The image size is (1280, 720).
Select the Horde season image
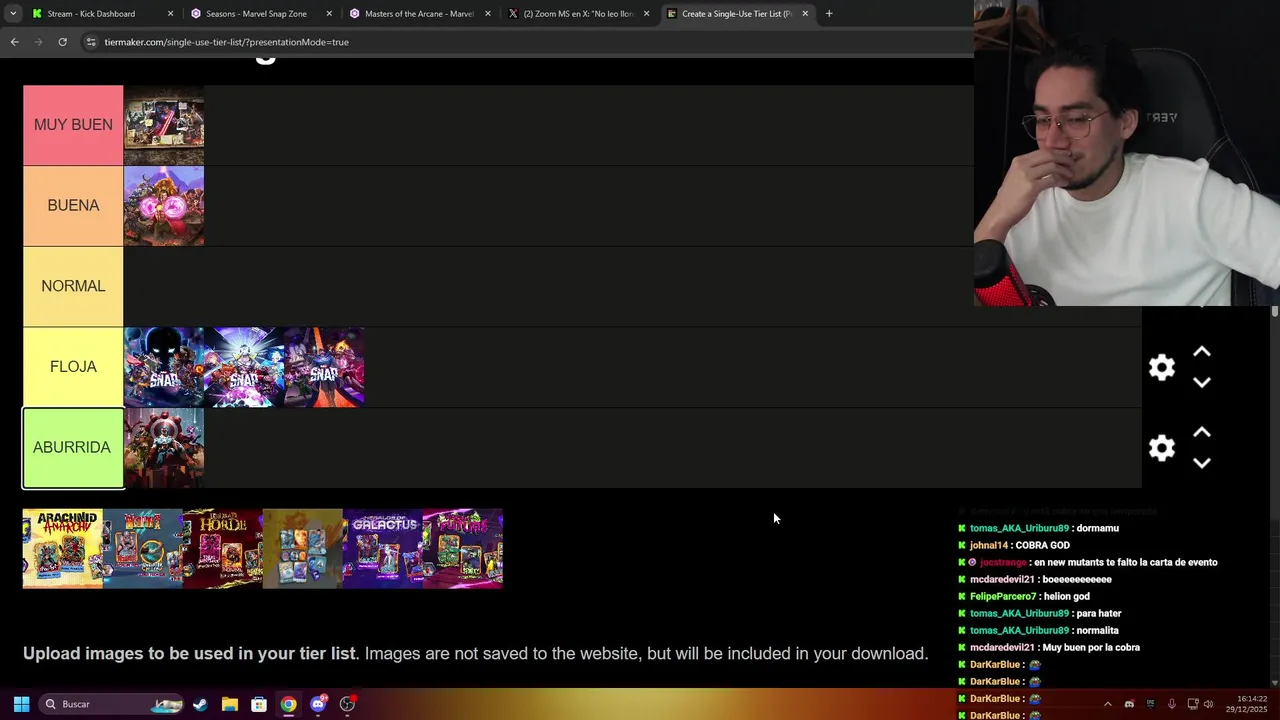point(223,549)
